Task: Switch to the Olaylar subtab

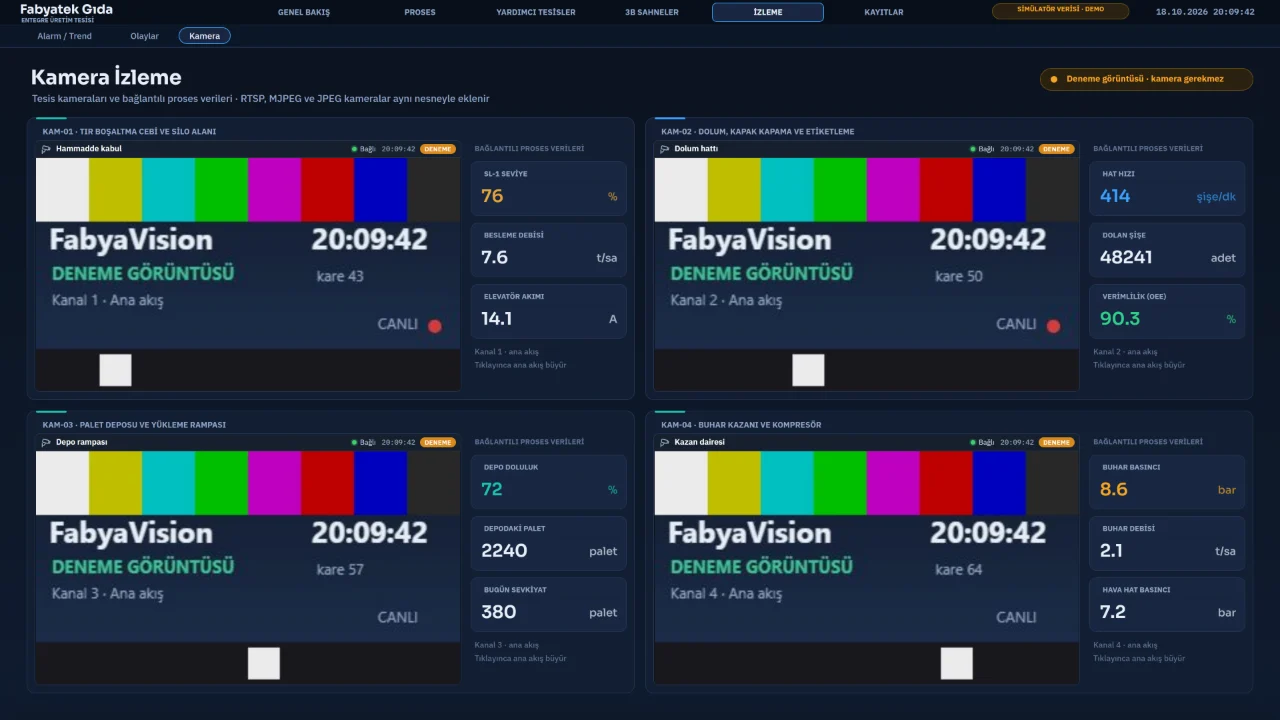Action: click(x=144, y=36)
